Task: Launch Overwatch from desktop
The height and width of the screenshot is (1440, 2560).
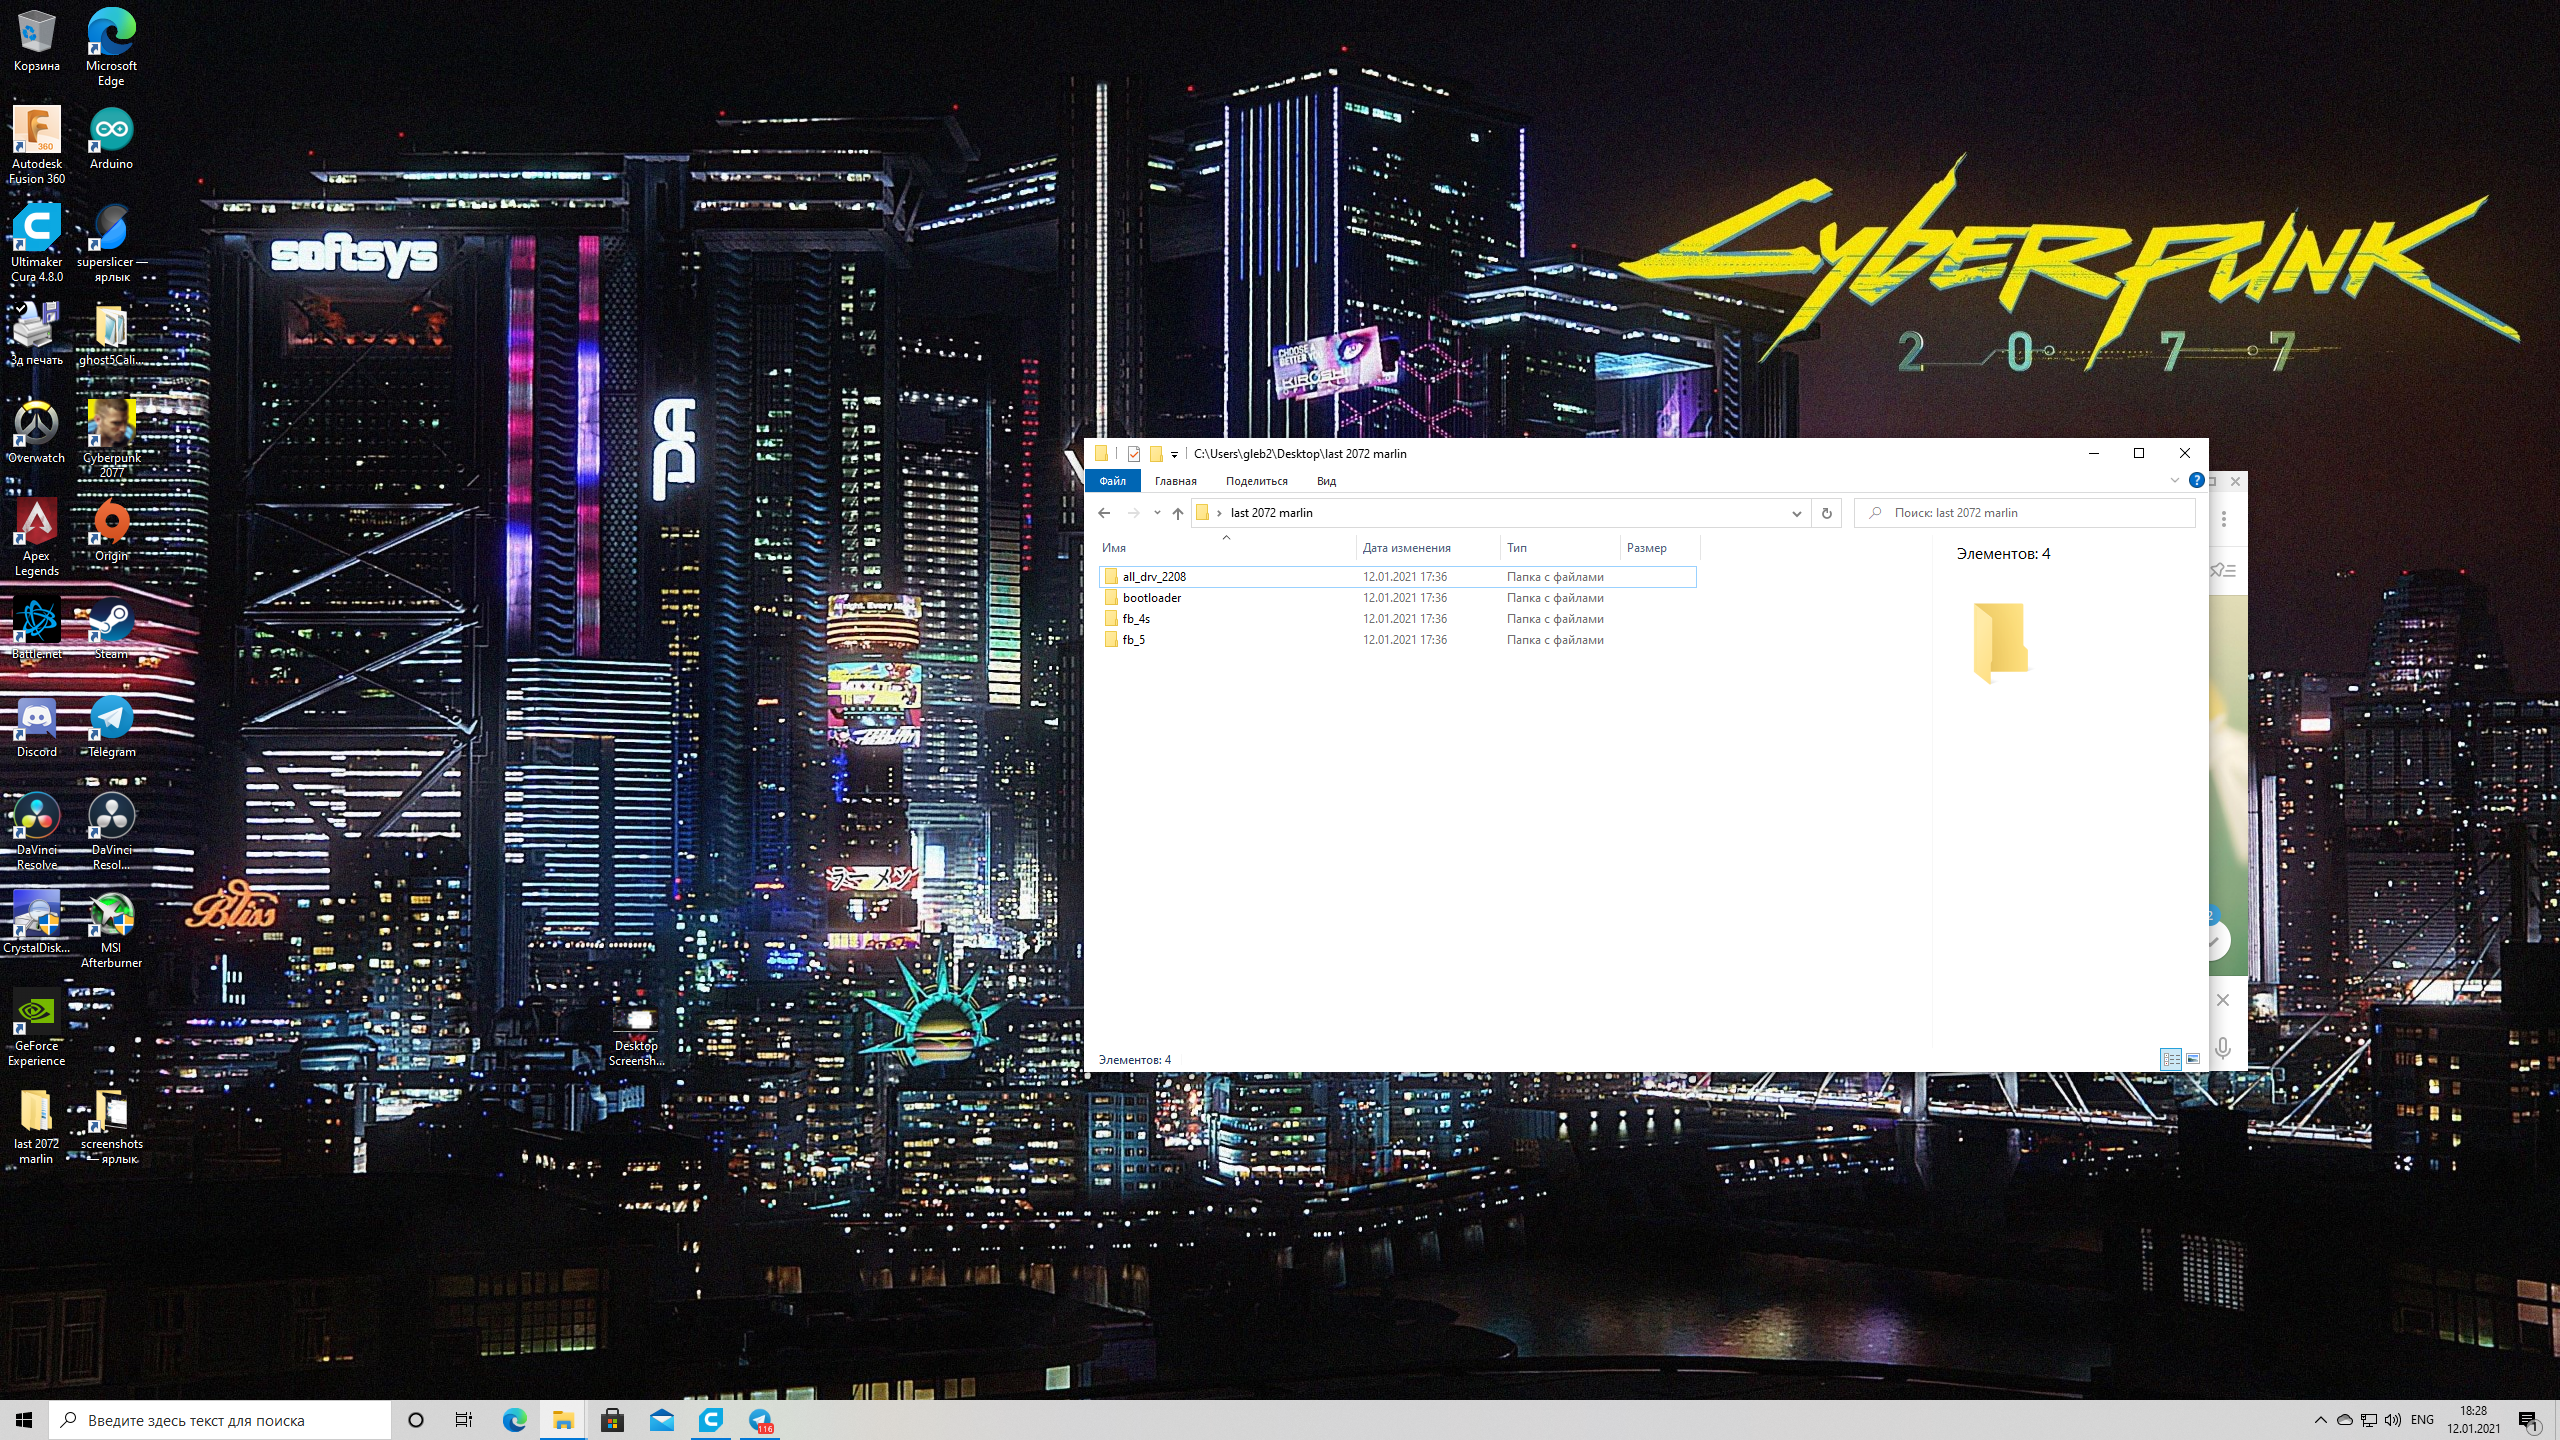Action: pos(36,432)
